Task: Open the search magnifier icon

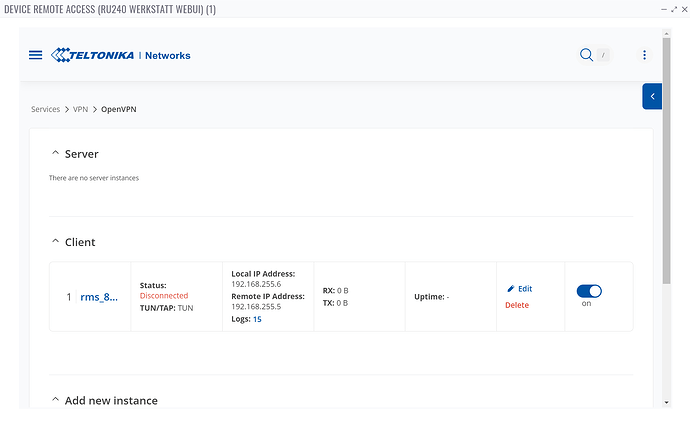Action: [586, 55]
